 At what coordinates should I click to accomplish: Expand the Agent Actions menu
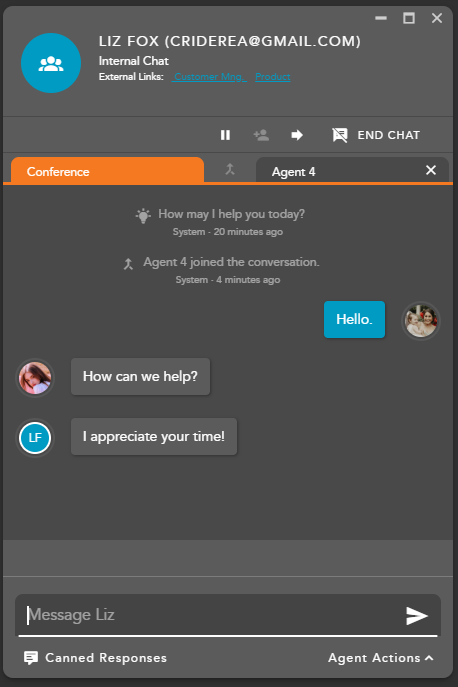tap(381, 658)
